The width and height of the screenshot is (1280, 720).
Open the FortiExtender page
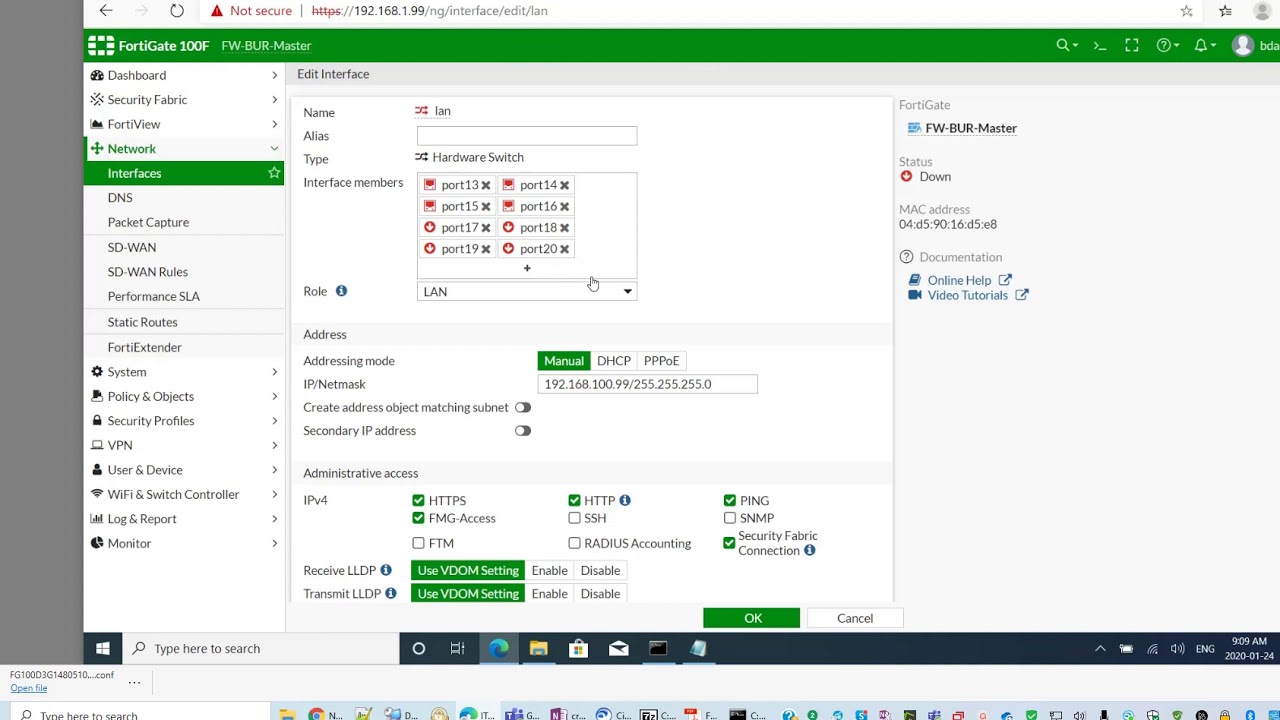145,347
